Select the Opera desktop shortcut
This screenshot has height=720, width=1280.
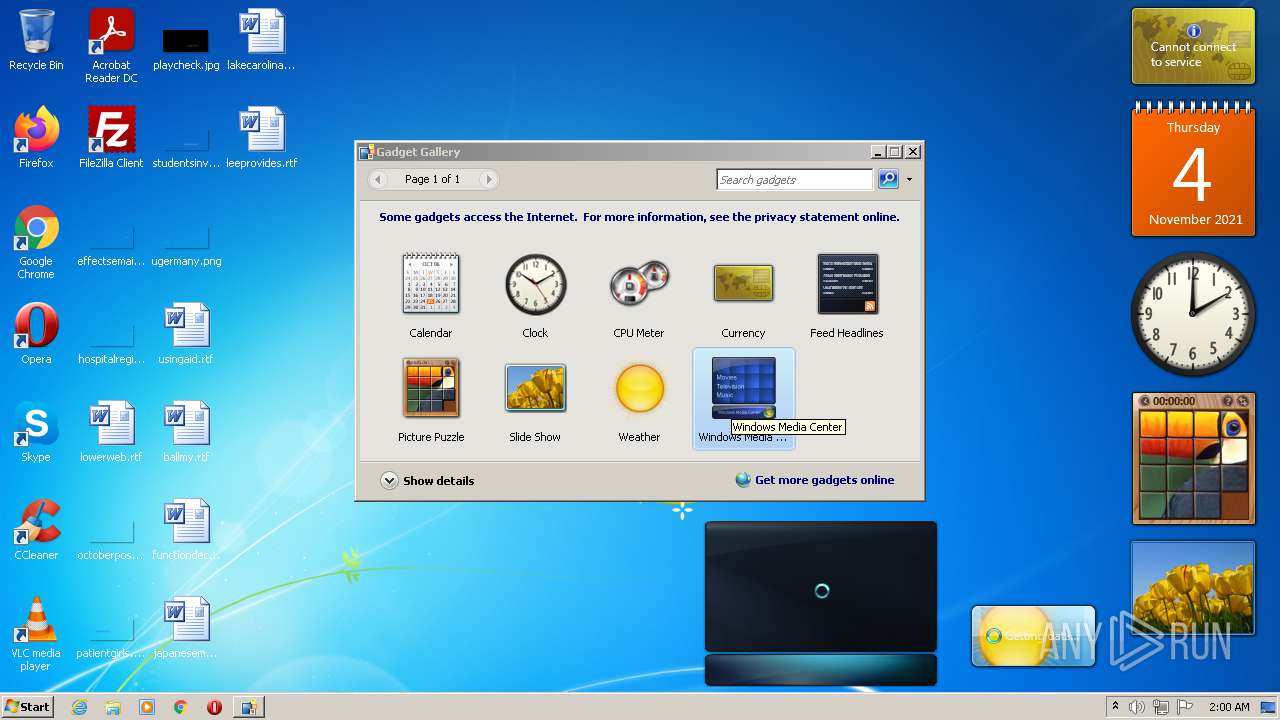(x=36, y=334)
